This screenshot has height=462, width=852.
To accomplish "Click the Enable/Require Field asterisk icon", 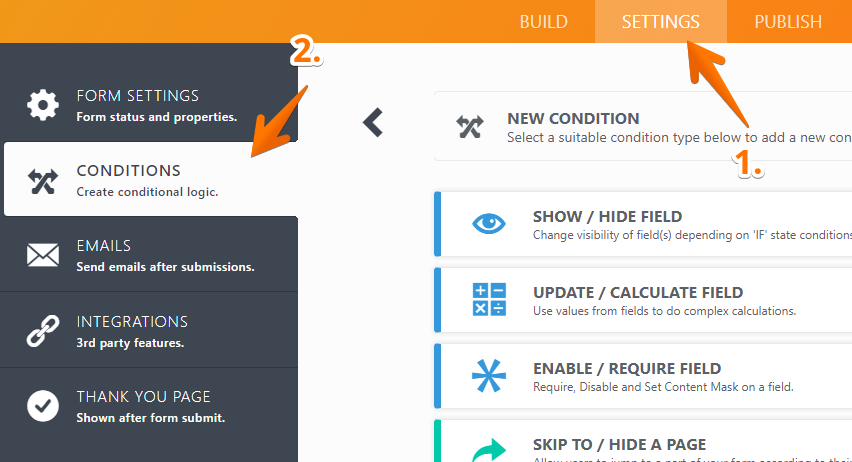I will 489,376.
